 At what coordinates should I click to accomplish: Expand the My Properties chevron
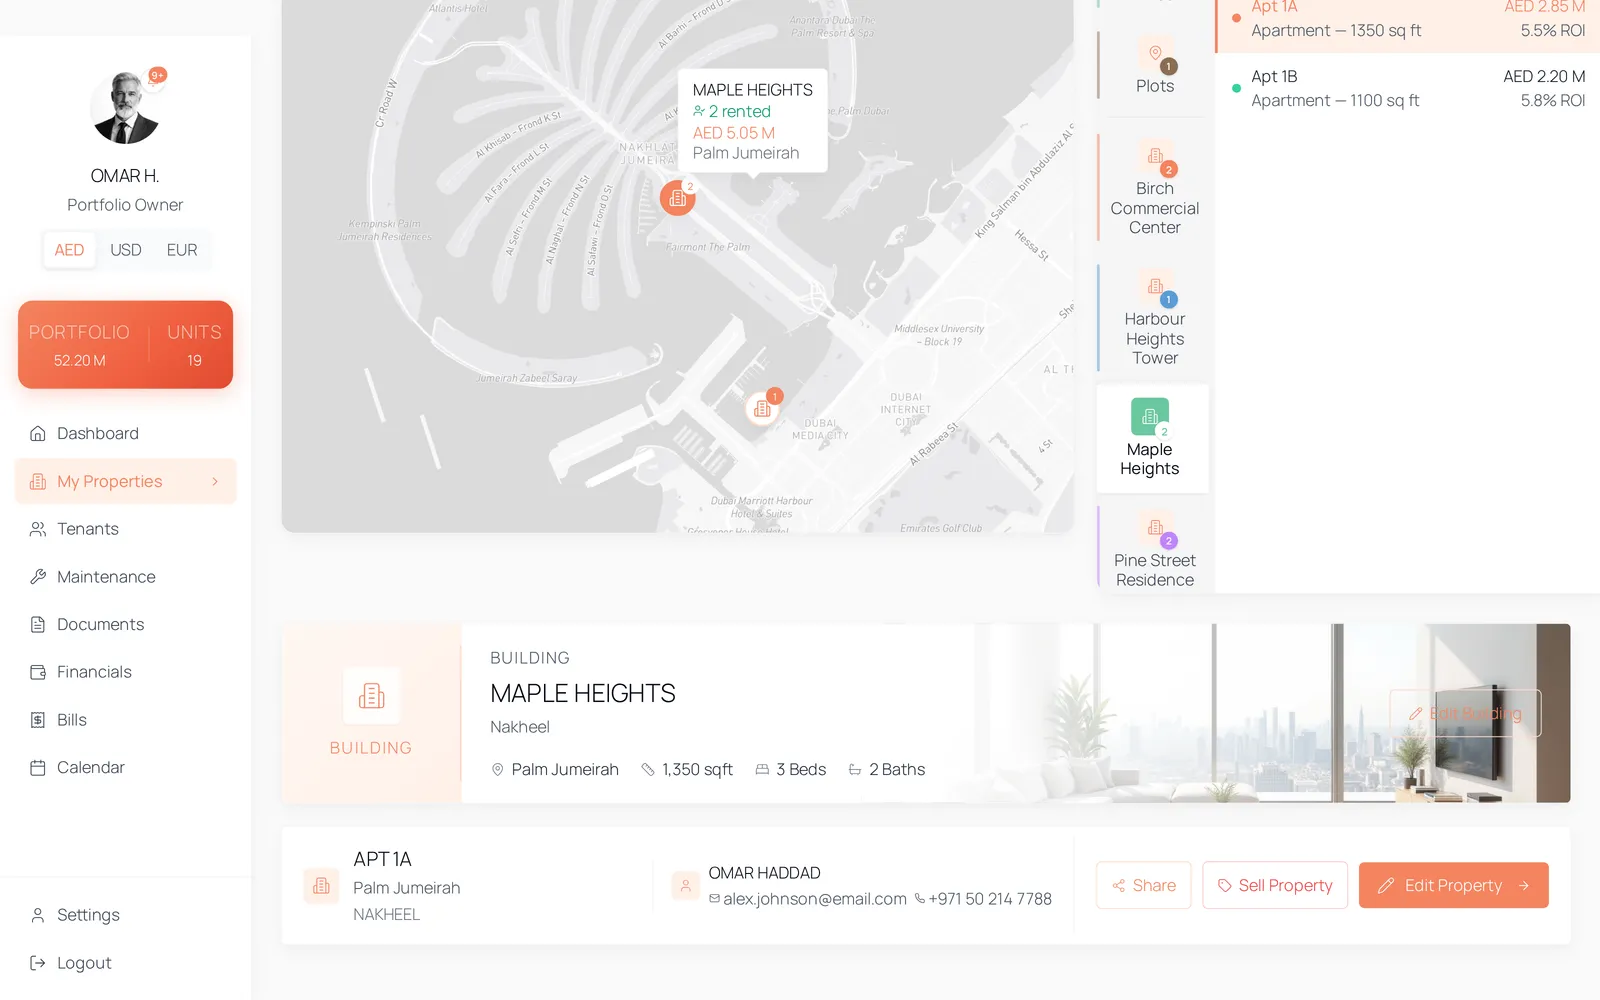pyautogui.click(x=215, y=482)
